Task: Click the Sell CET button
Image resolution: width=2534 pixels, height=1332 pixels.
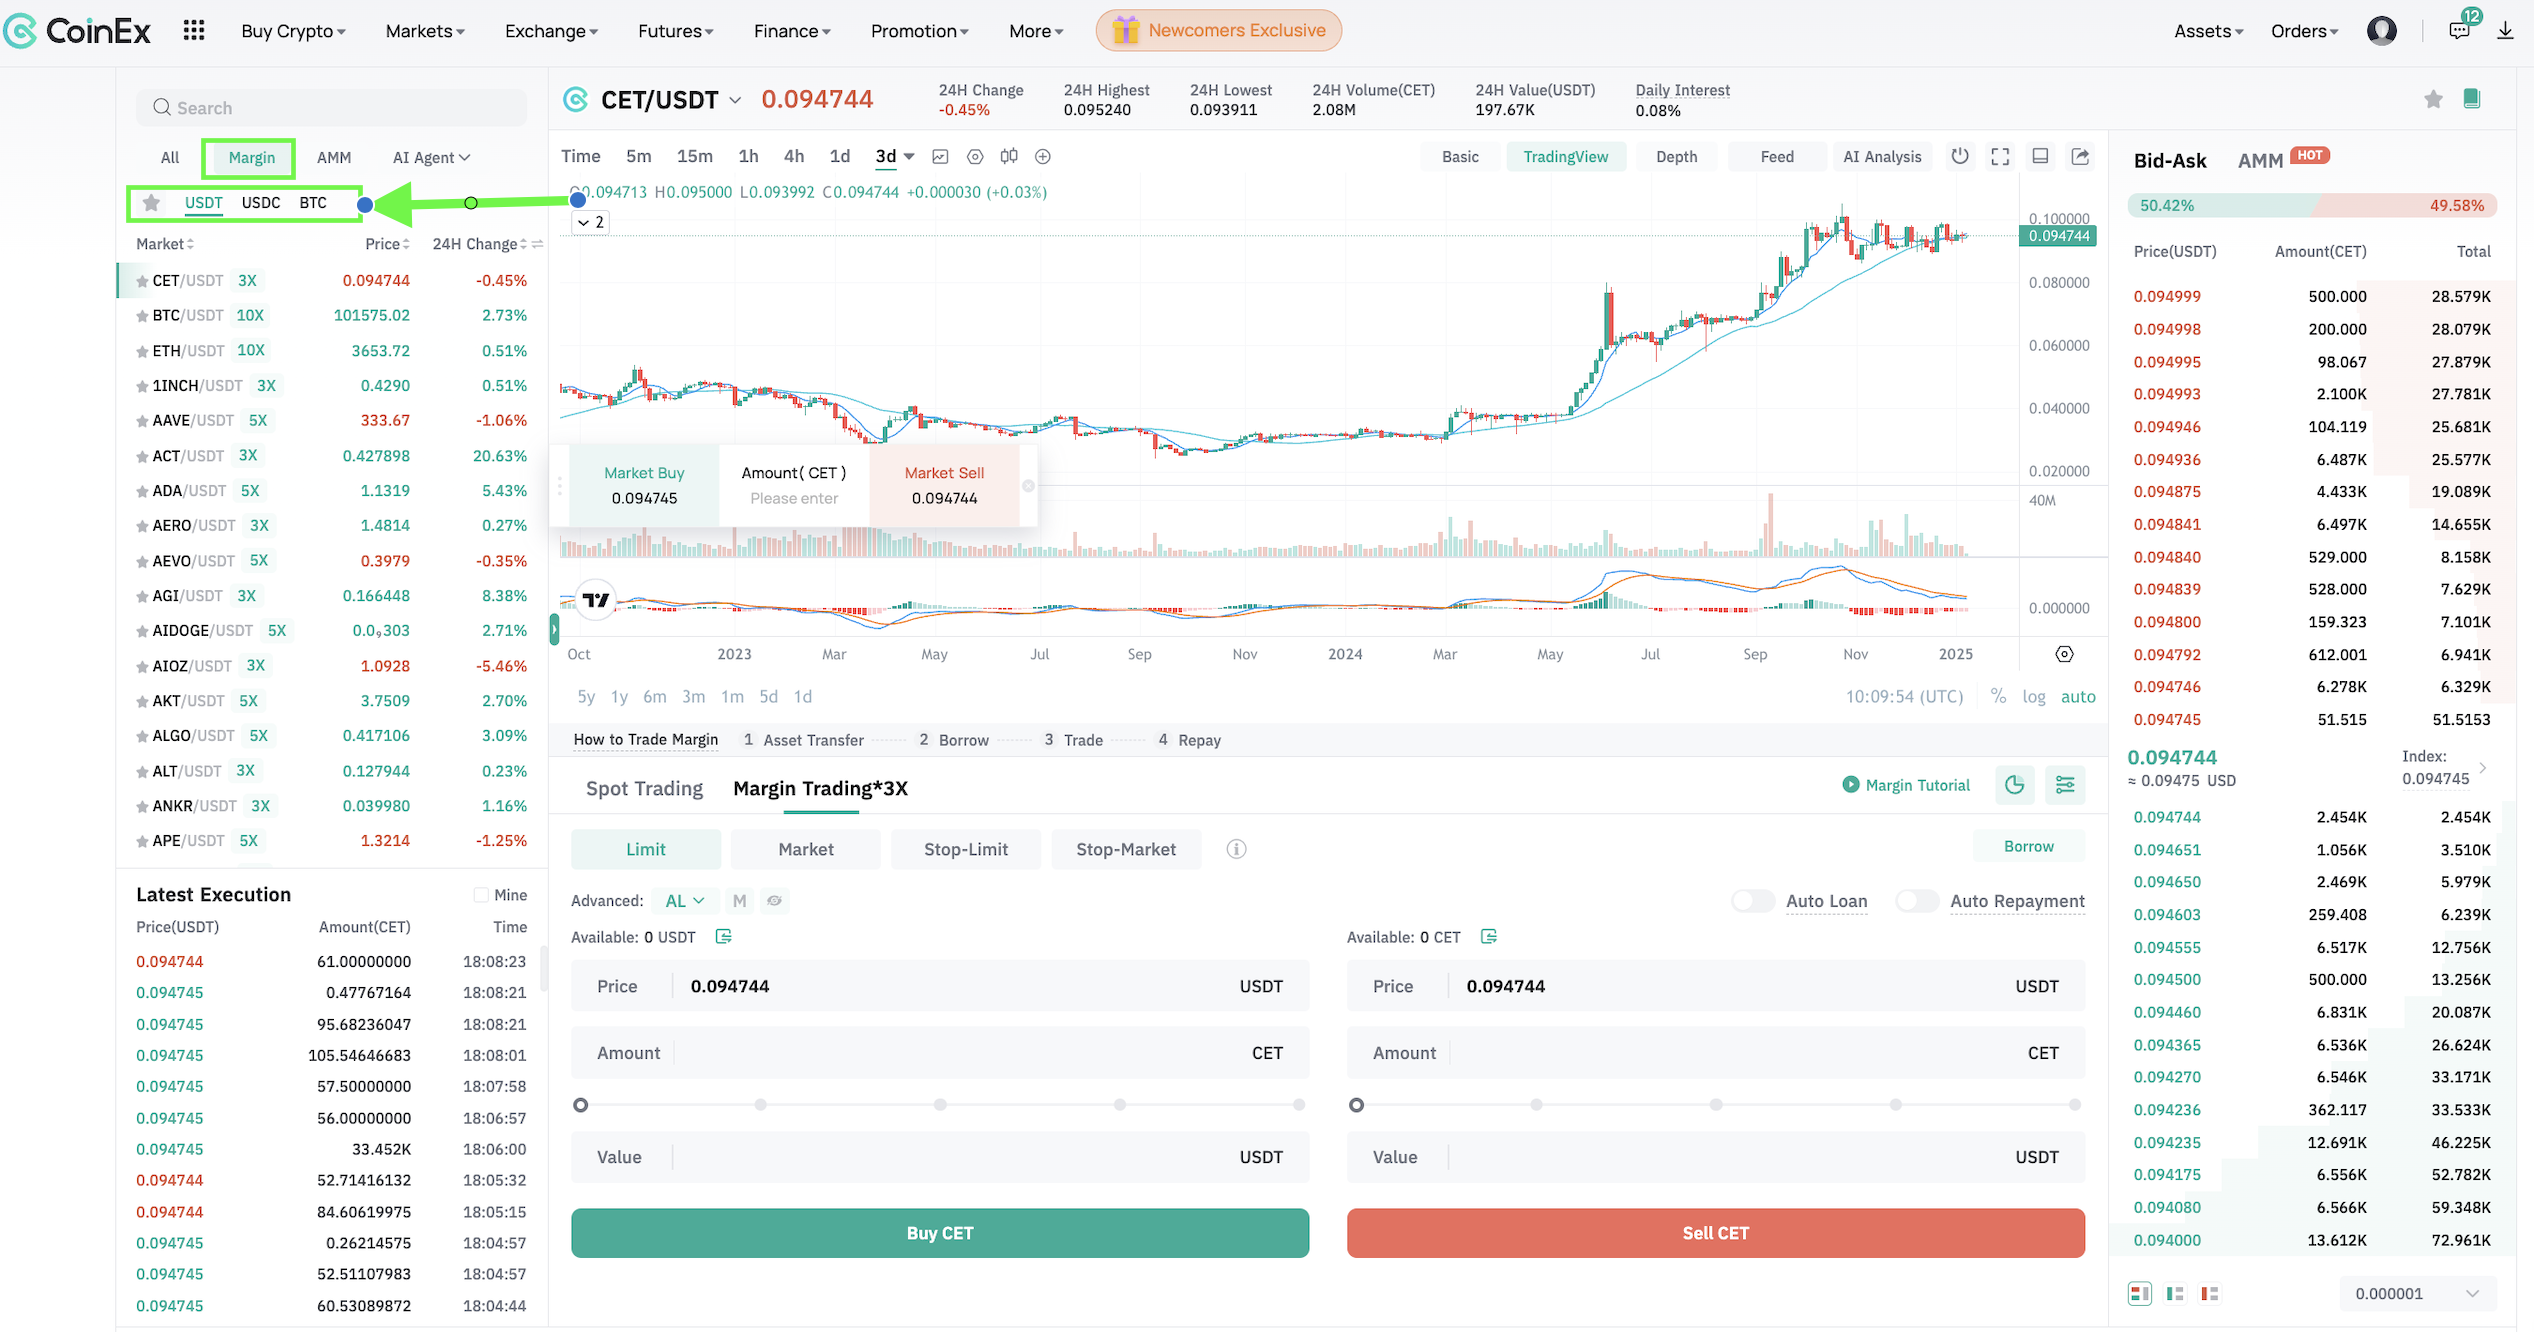Action: click(1716, 1233)
